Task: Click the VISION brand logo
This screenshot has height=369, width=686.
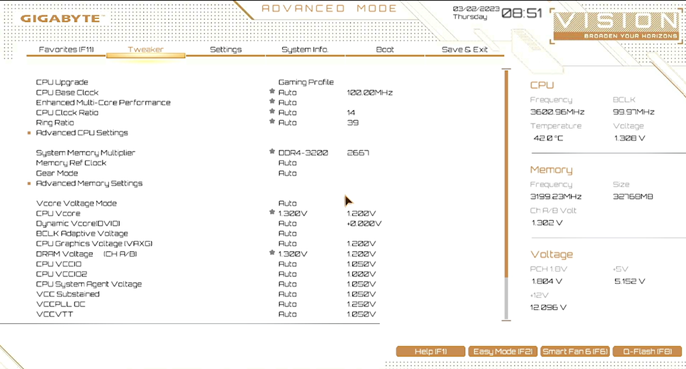Action: click(x=618, y=26)
